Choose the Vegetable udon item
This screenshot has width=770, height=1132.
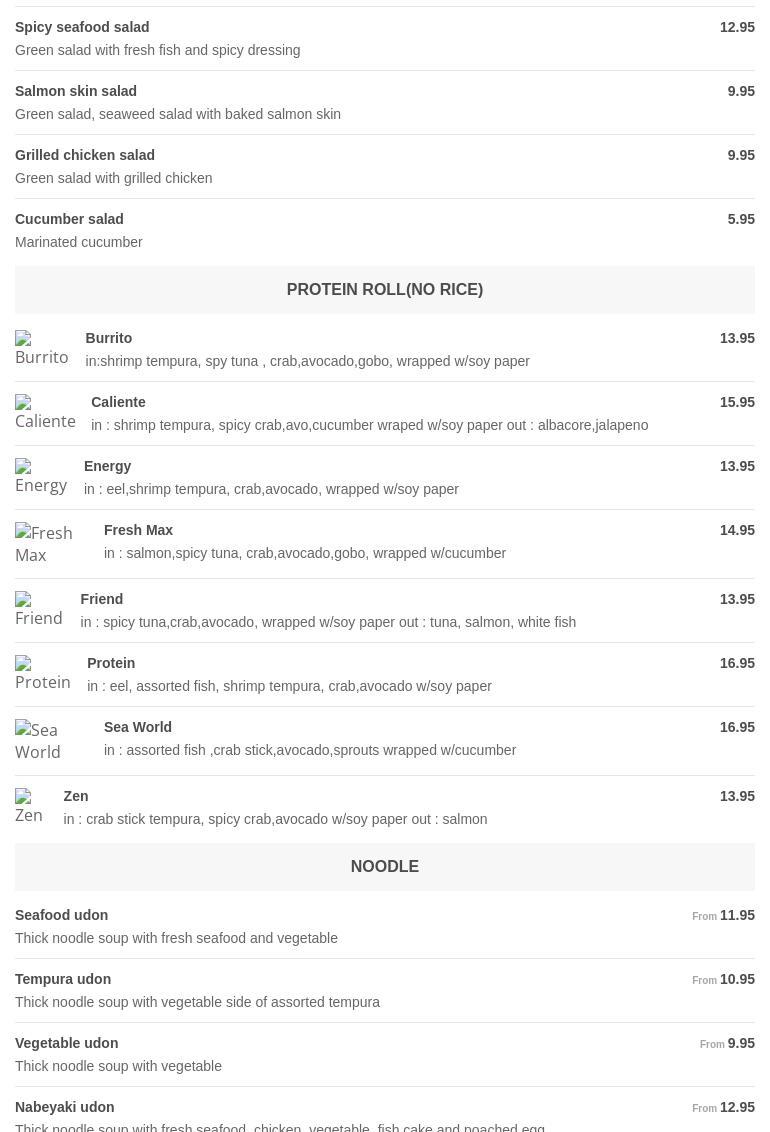66,1043
